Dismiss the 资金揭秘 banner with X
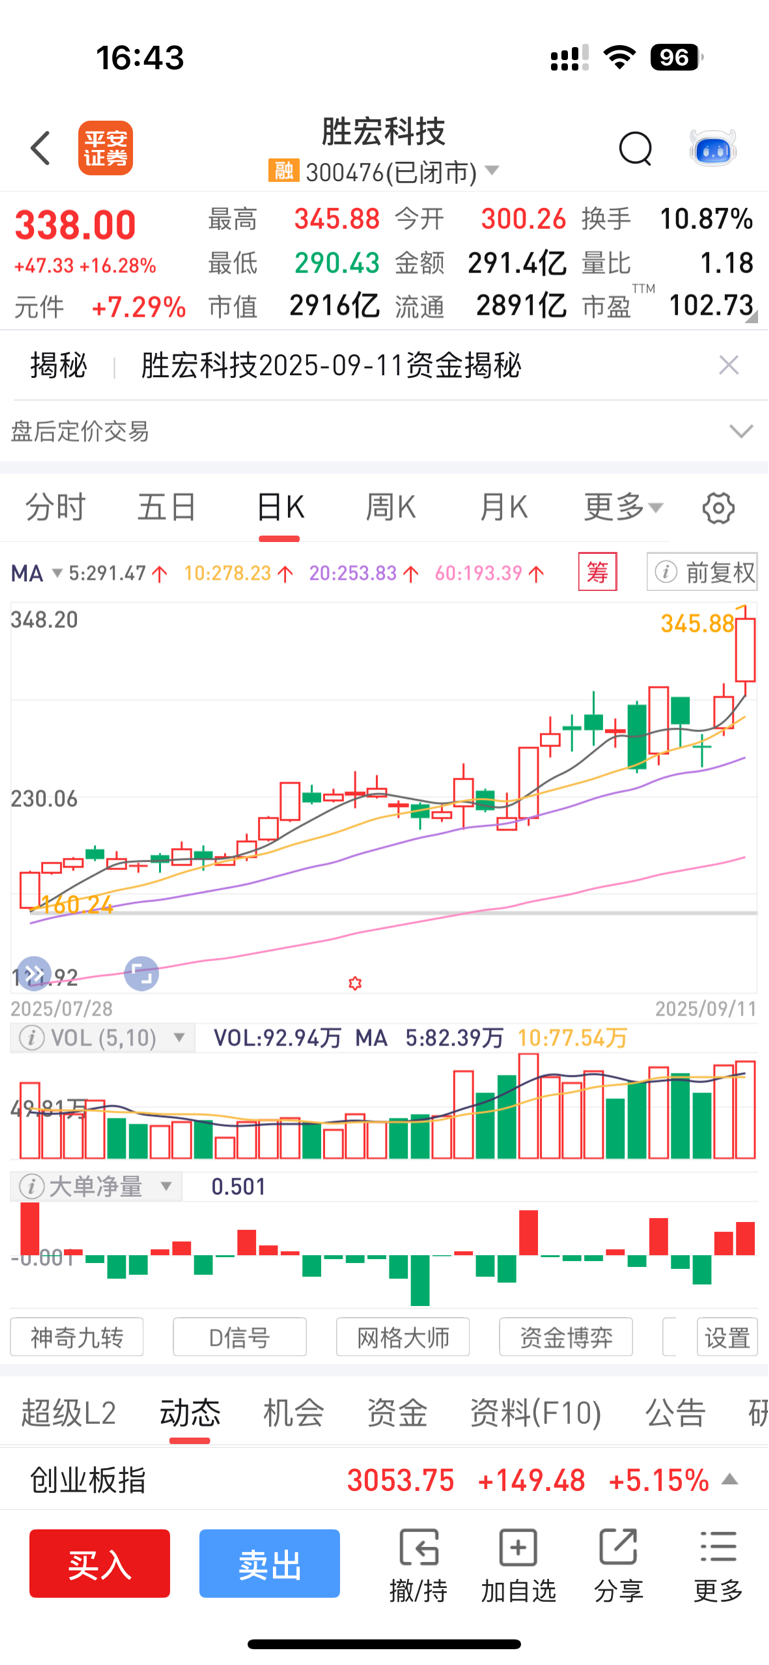The image size is (769, 1665). (729, 365)
